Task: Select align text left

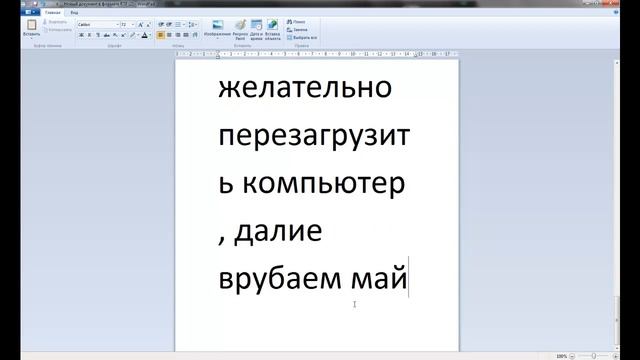Action: [x=160, y=35]
